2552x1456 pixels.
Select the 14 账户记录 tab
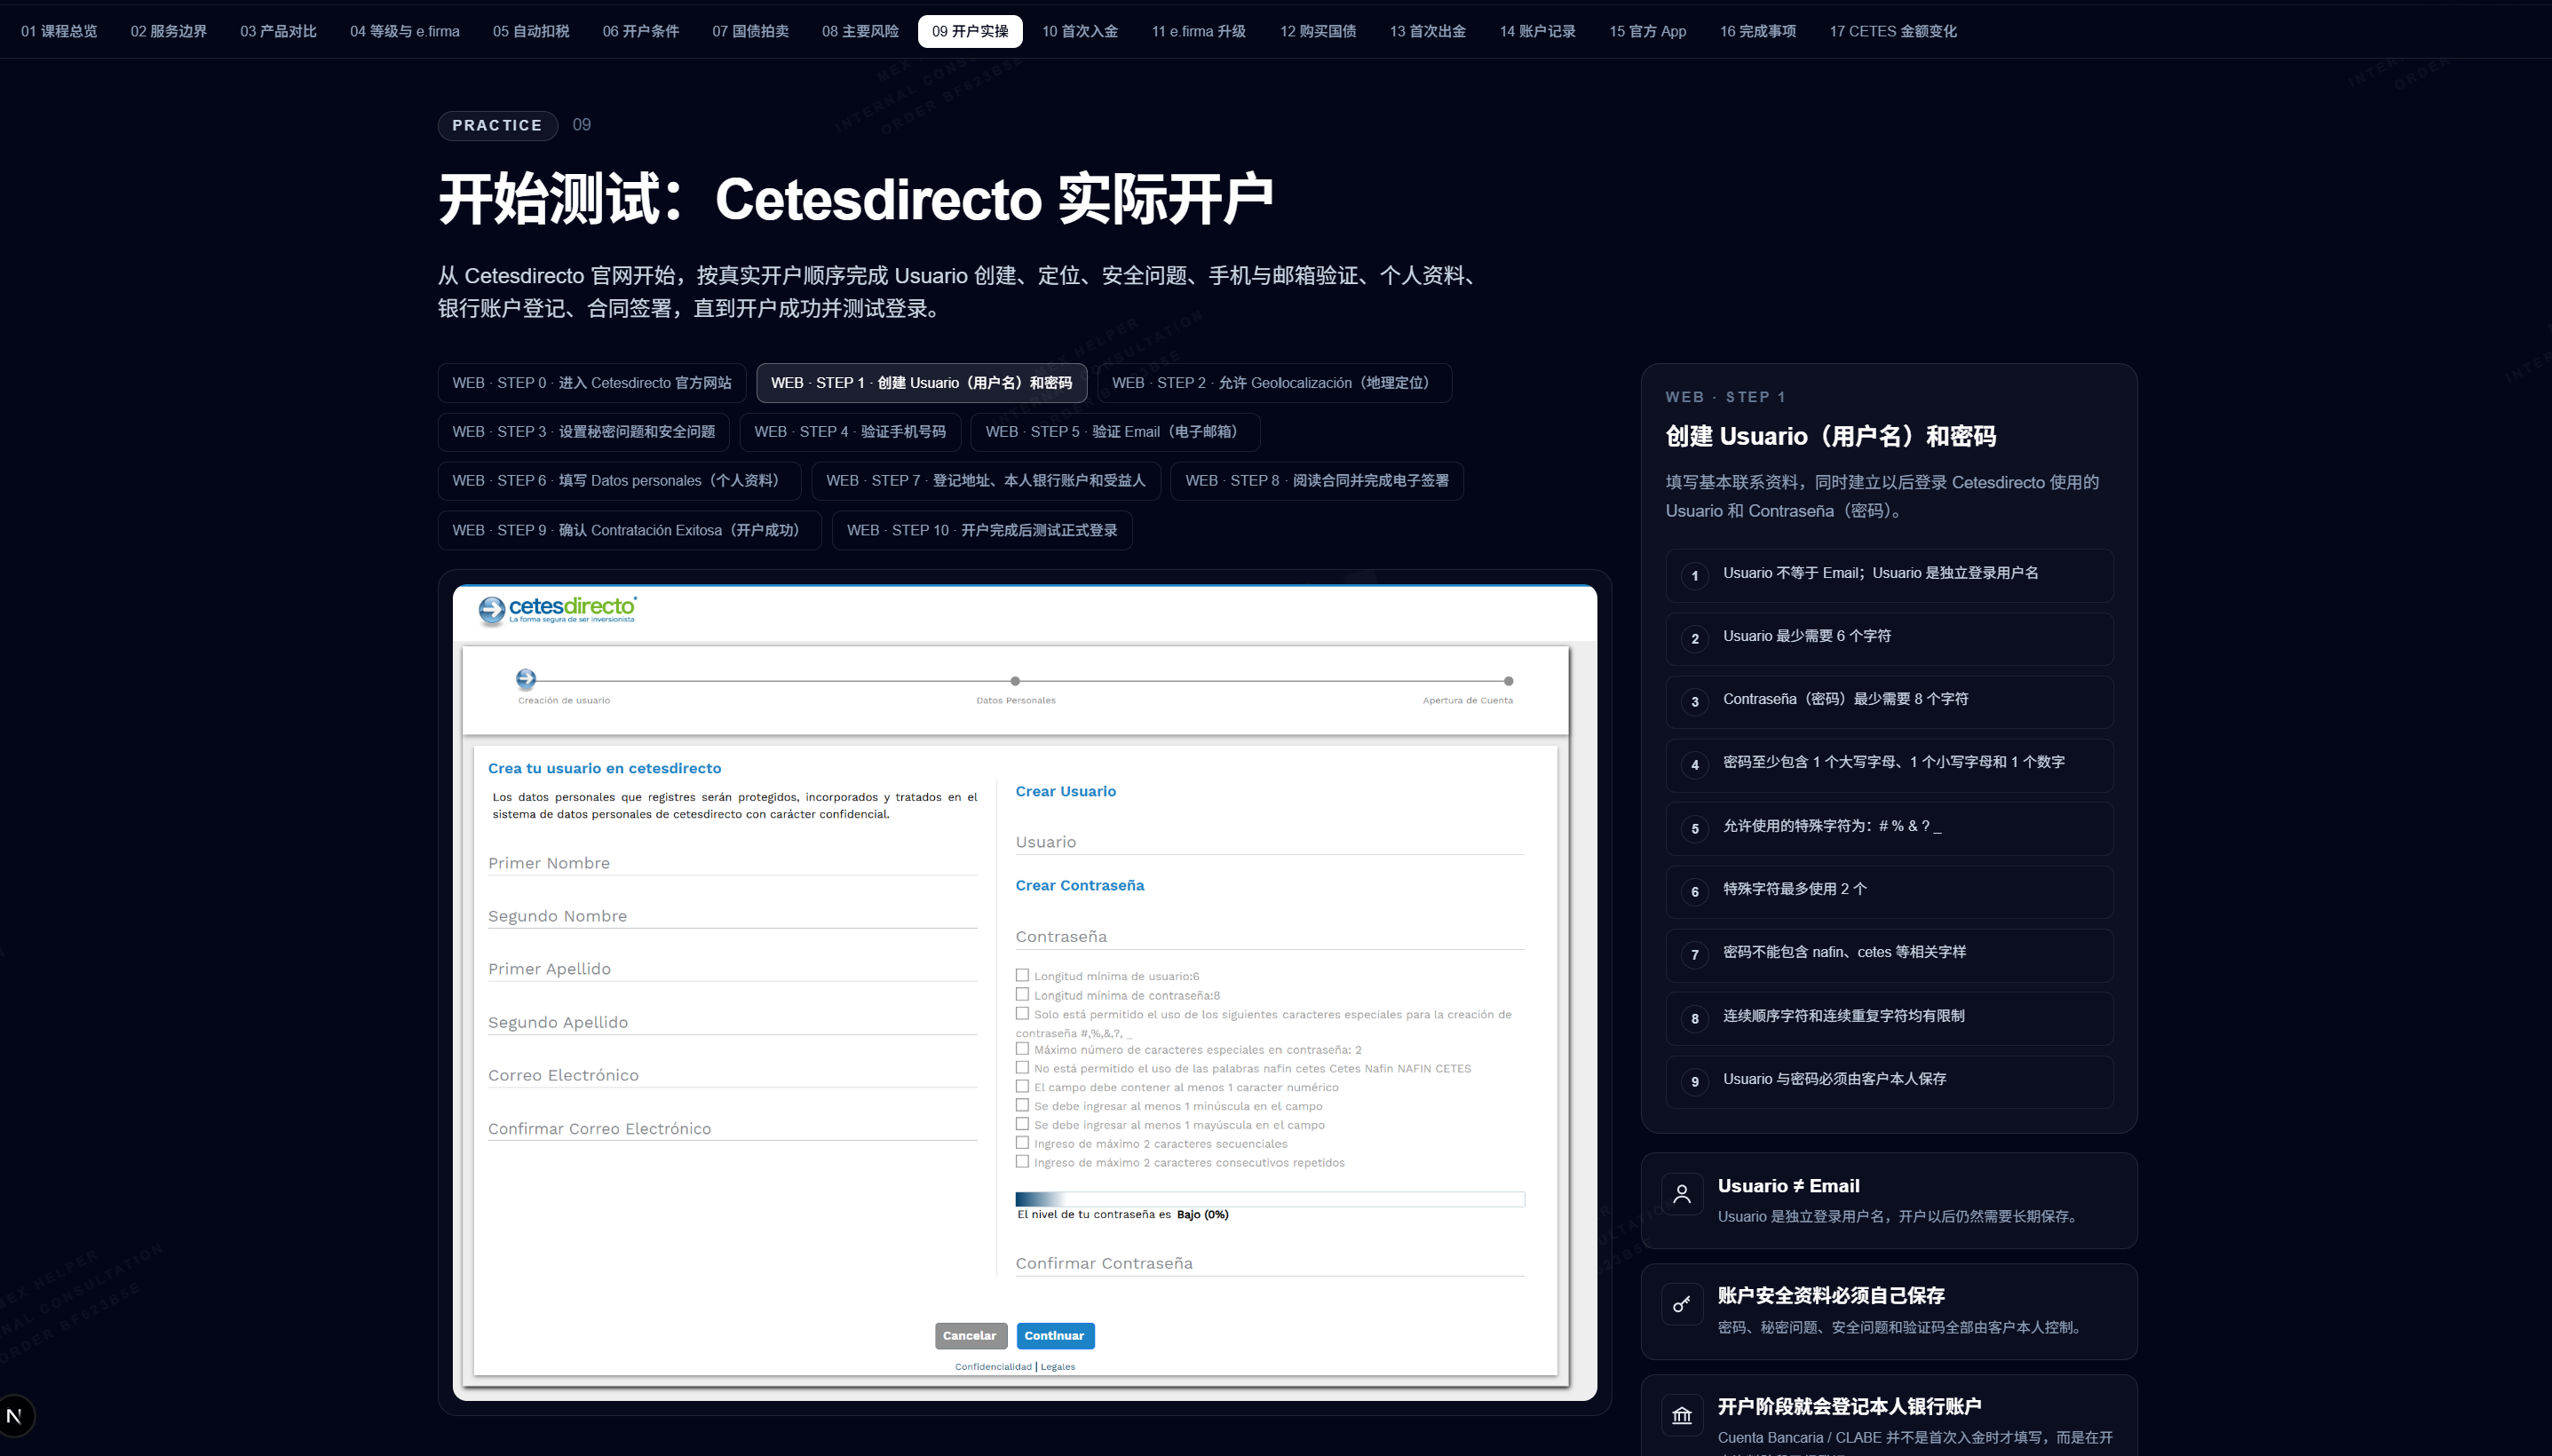[x=1538, y=31]
